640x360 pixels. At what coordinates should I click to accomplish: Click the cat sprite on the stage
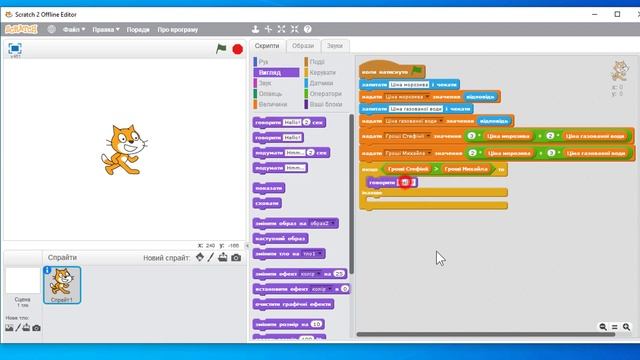[124, 150]
